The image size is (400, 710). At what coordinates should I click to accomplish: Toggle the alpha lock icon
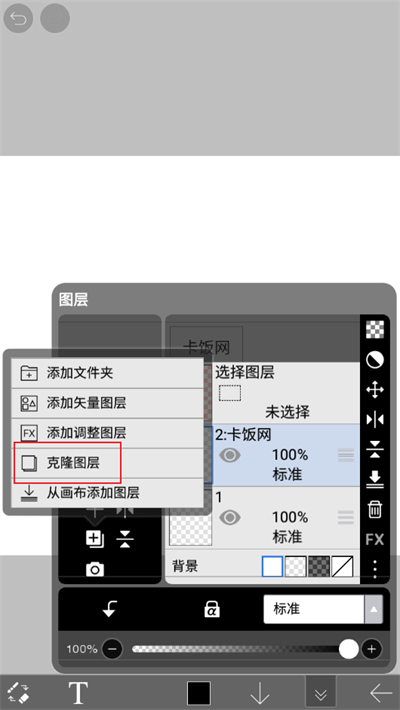tap(212, 609)
